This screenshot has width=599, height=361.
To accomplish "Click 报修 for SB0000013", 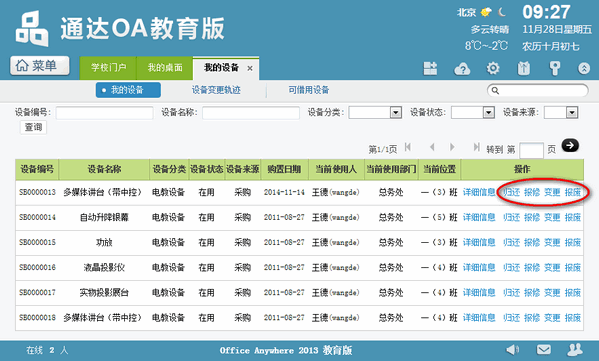I will coord(532,192).
